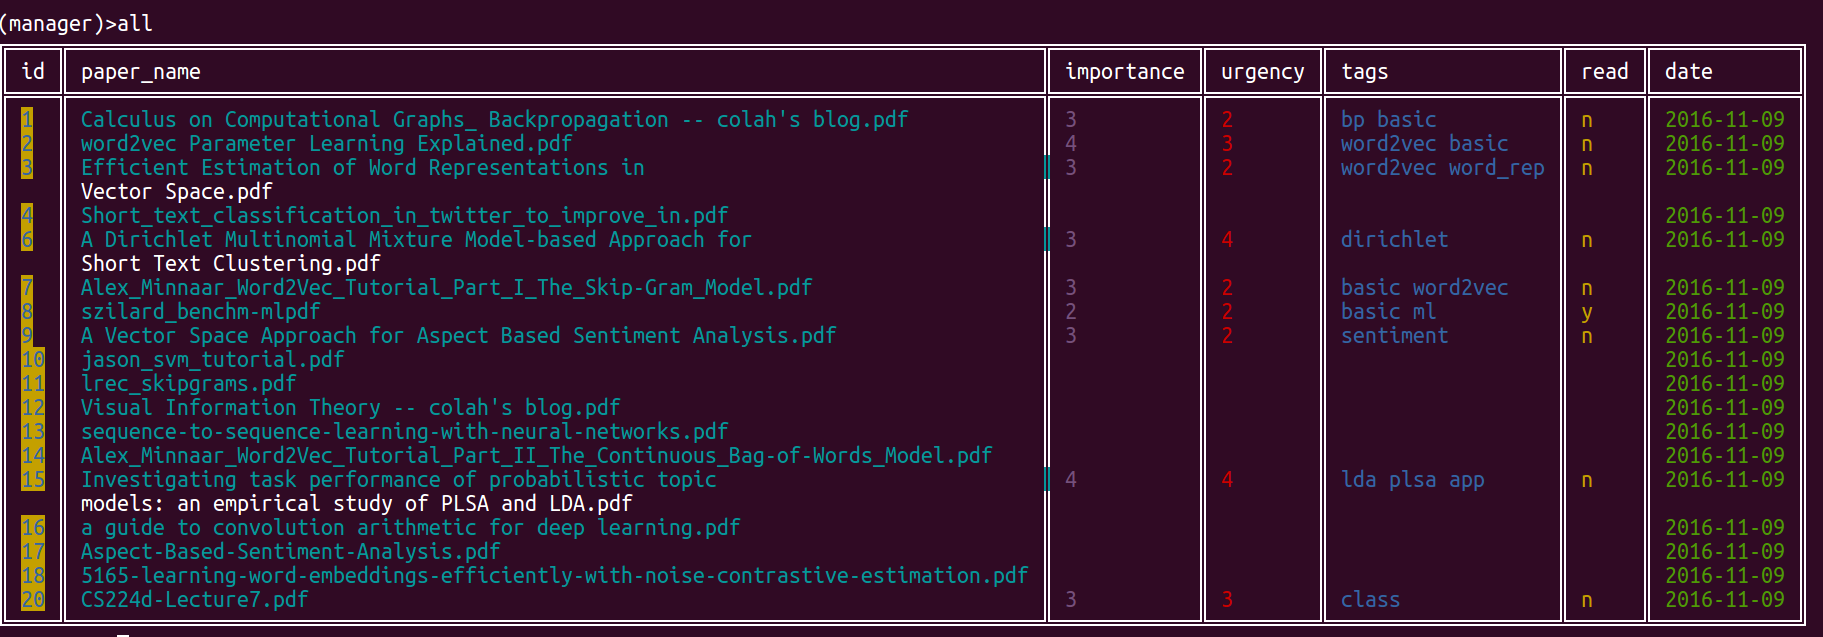Click the Calculus on Computational Graphs paper
This screenshot has height=637, width=1823.
pos(494,120)
